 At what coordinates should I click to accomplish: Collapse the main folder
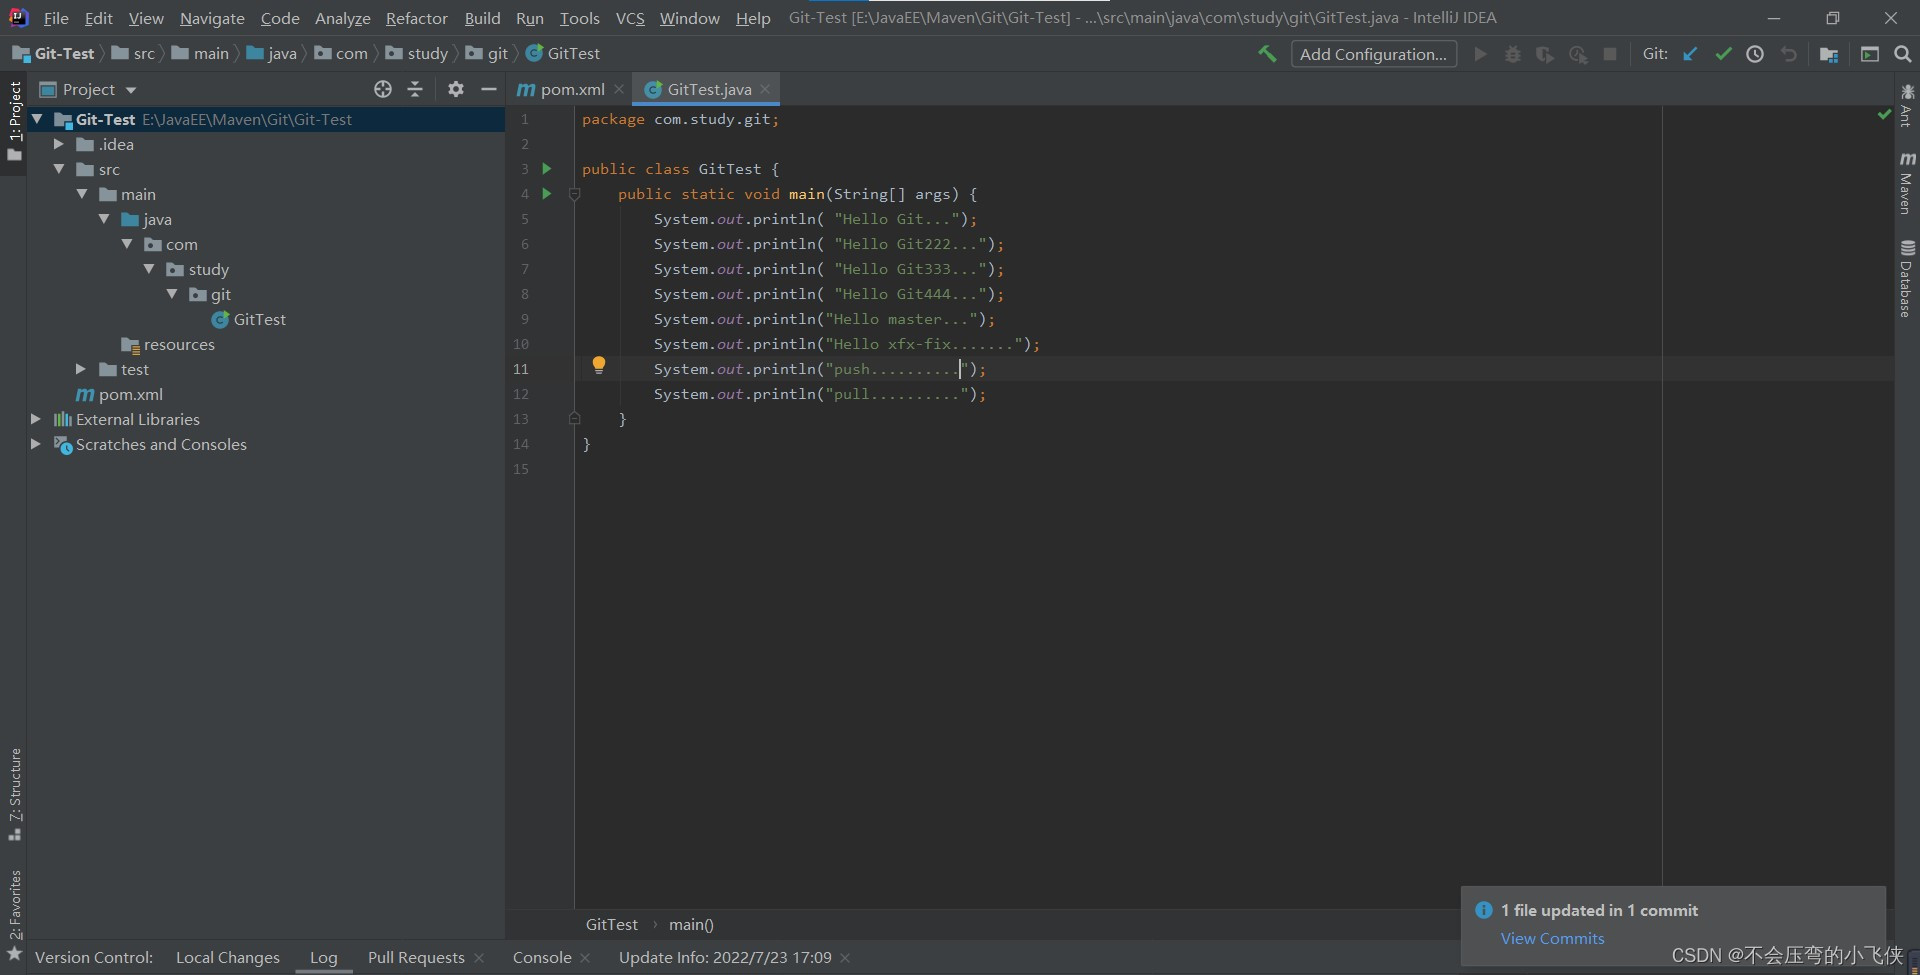point(82,194)
